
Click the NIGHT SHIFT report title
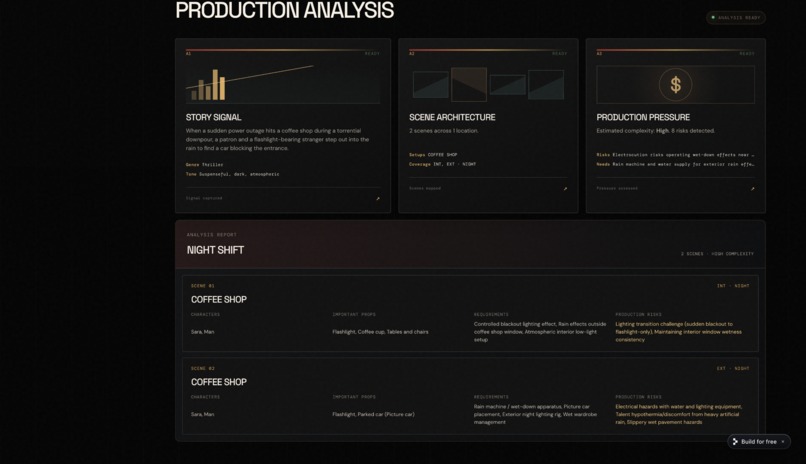point(215,250)
